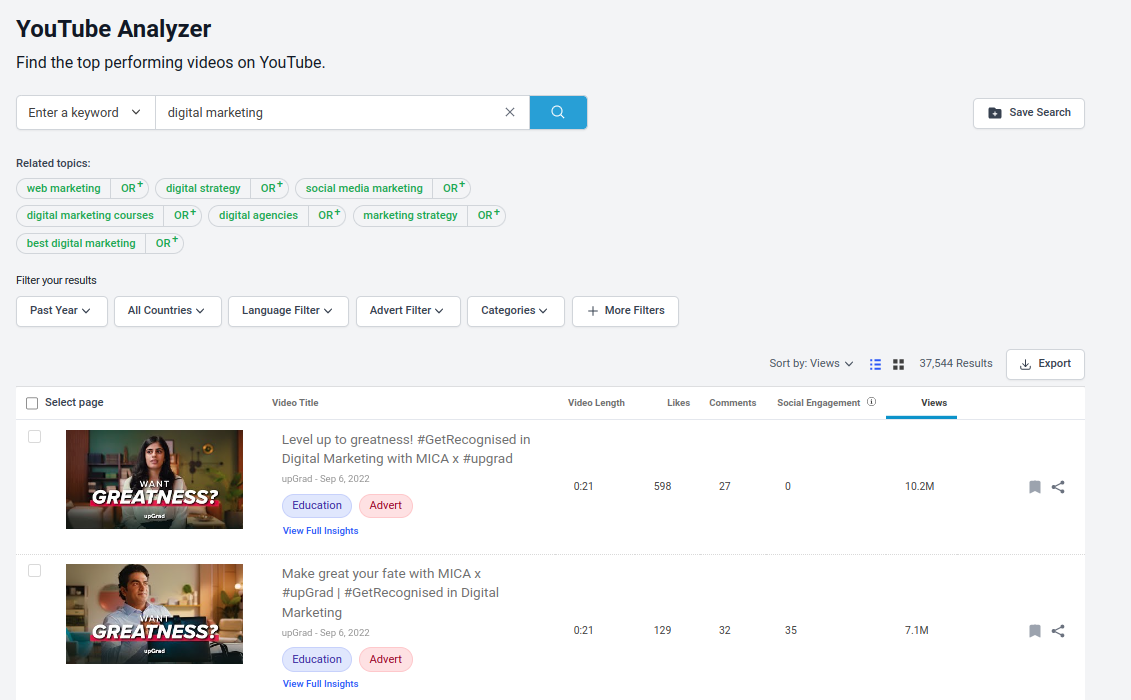1131x700 pixels.
Task: Click Advert tag on 'Level up to greatness'
Action: tap(385, 505)
